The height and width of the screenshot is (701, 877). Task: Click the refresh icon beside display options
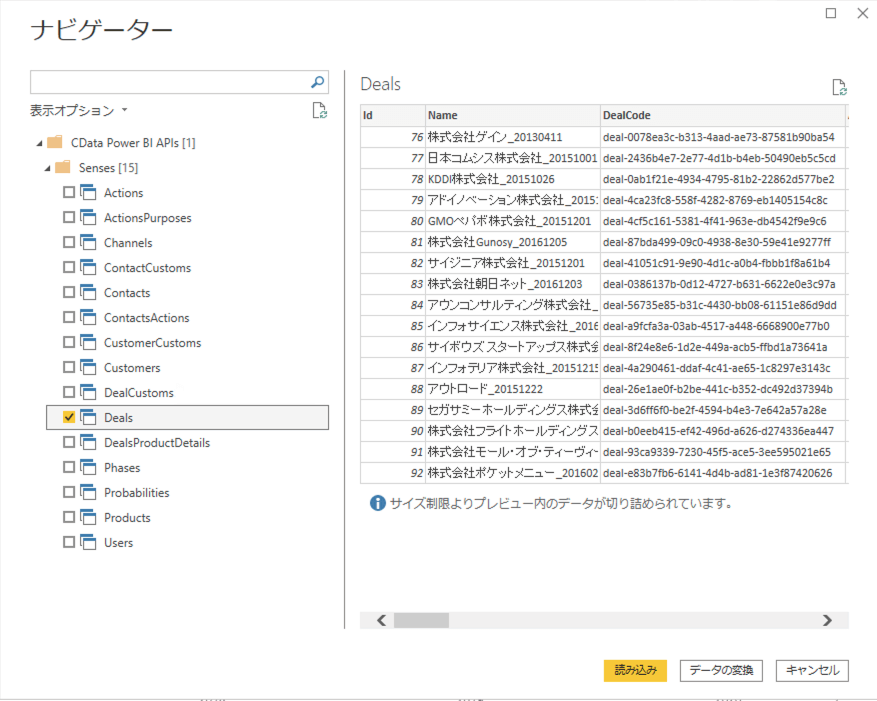pos(319,110)
